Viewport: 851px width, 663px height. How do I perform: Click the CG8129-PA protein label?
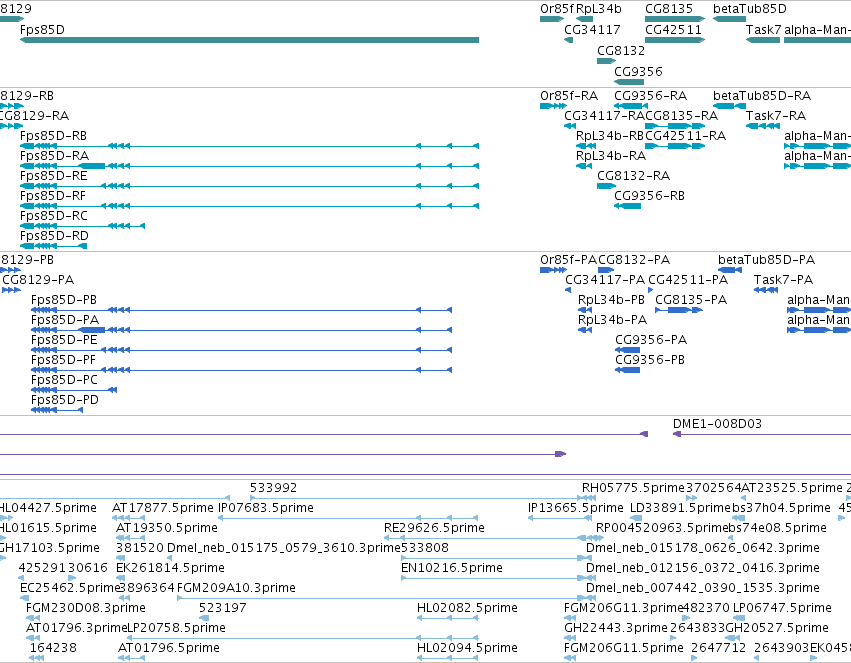pos(38,280)
